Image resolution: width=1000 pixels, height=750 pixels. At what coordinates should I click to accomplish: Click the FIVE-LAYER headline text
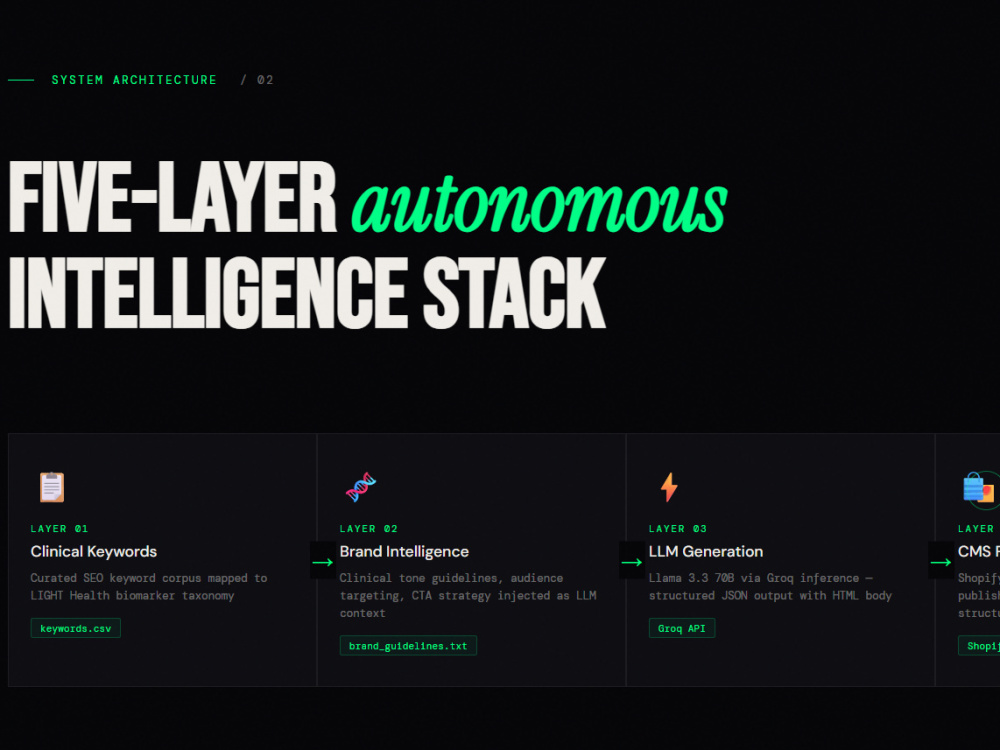pos(172,197)
